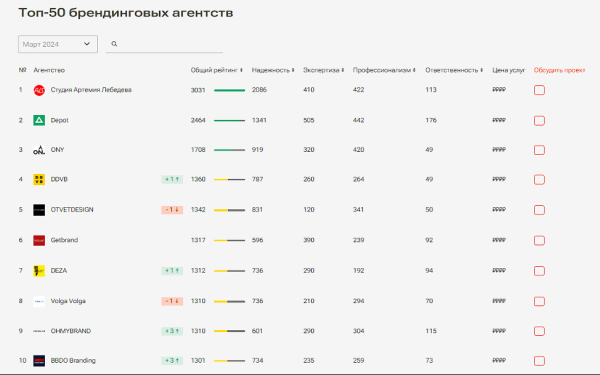Click the DEZA +1 position badge

tap(172, 271)
